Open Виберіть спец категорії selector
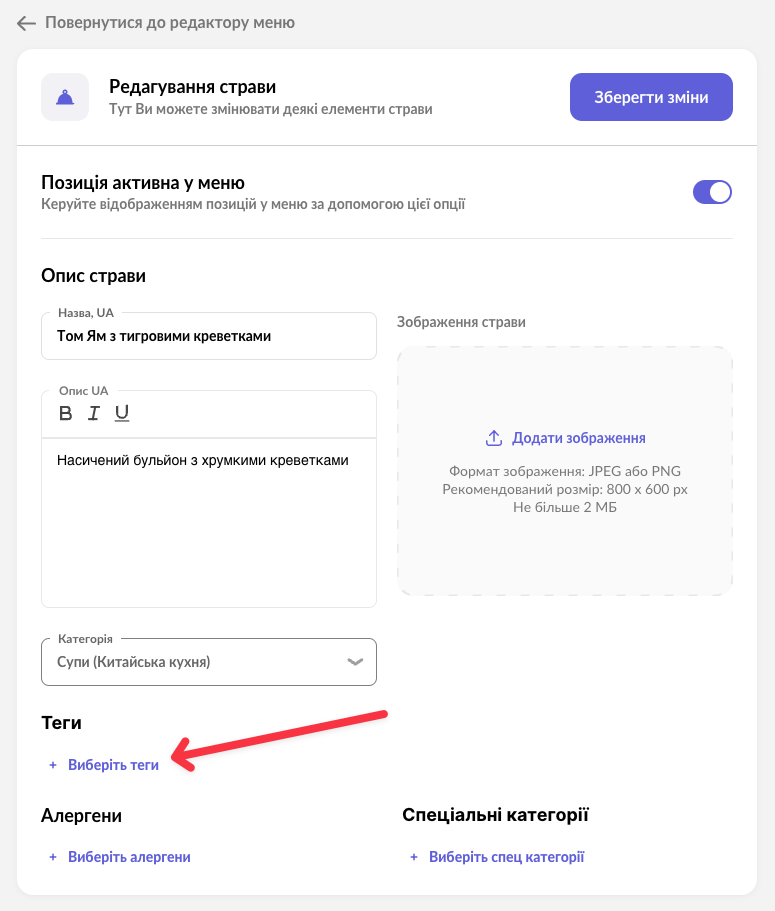The image size is (775, 911). 506,857
